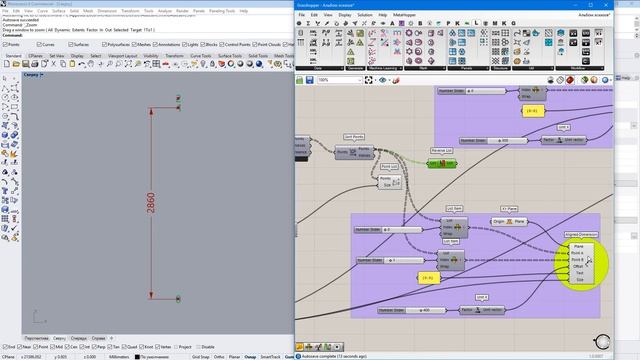Expand the Panels category bar in Grasshopper
640x360 pixels.
coord(468,68)
